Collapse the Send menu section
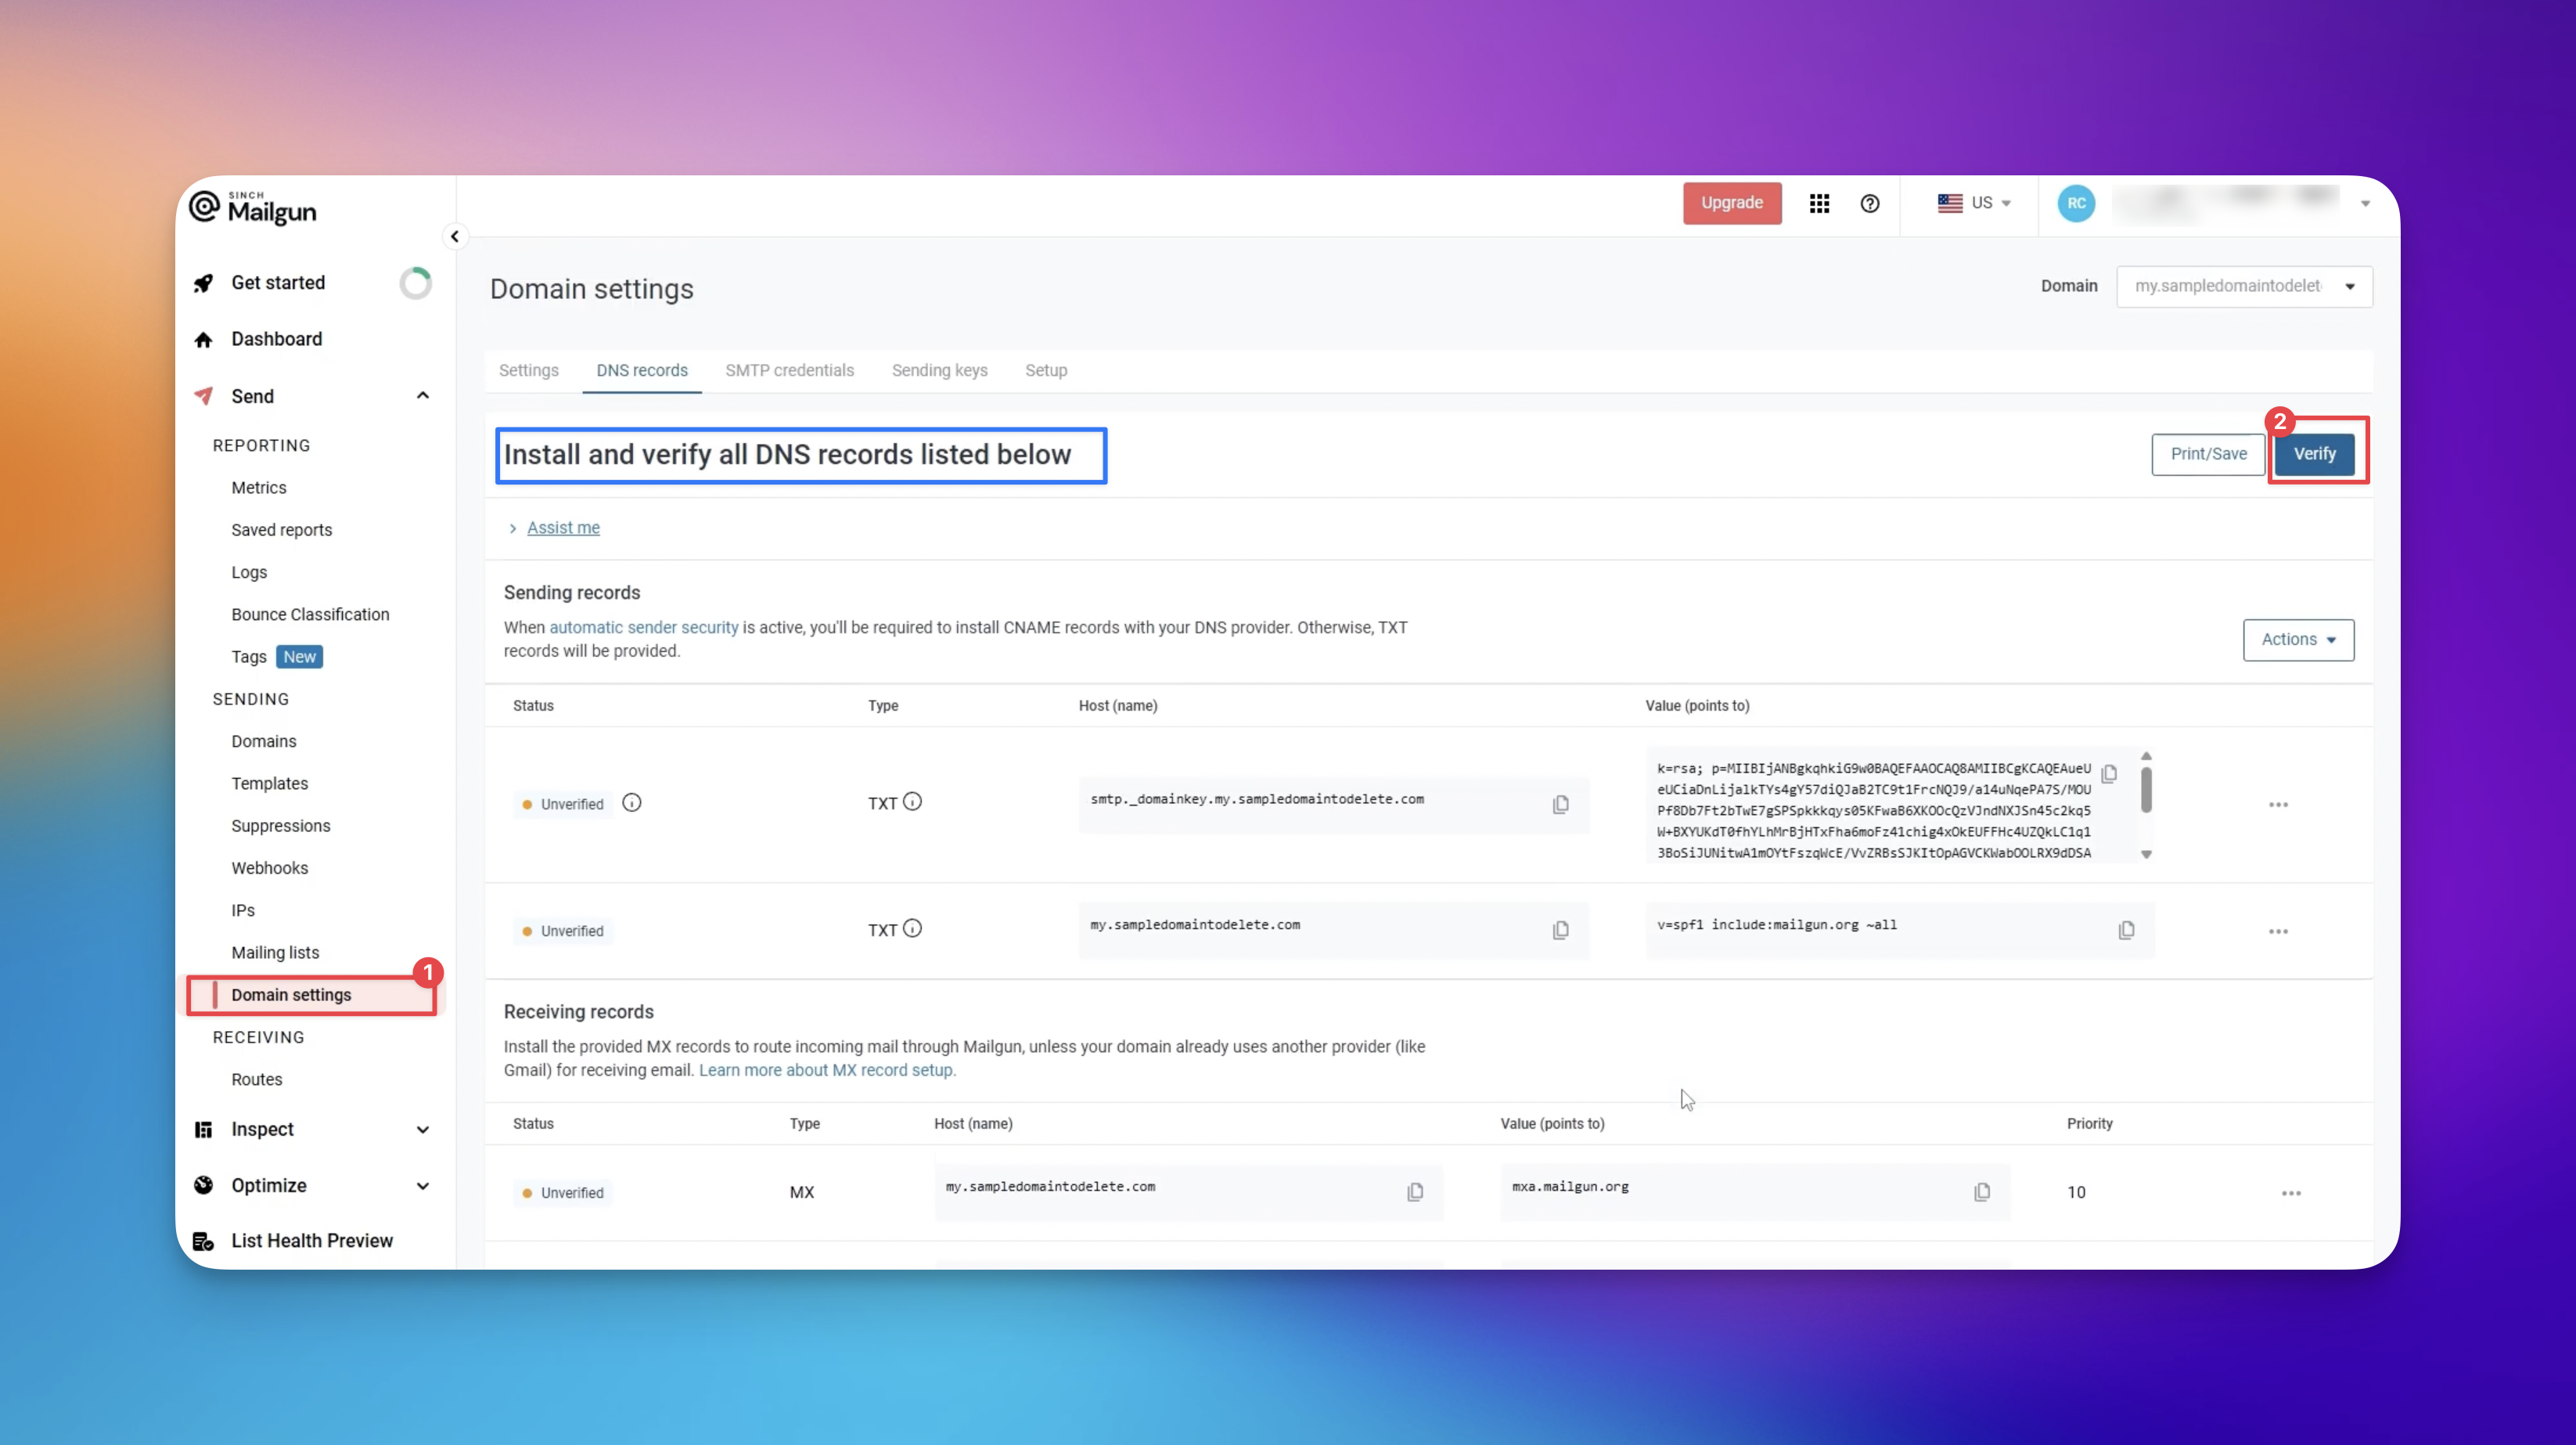Screen dimensions: 2576x1445 pos(423,396)
